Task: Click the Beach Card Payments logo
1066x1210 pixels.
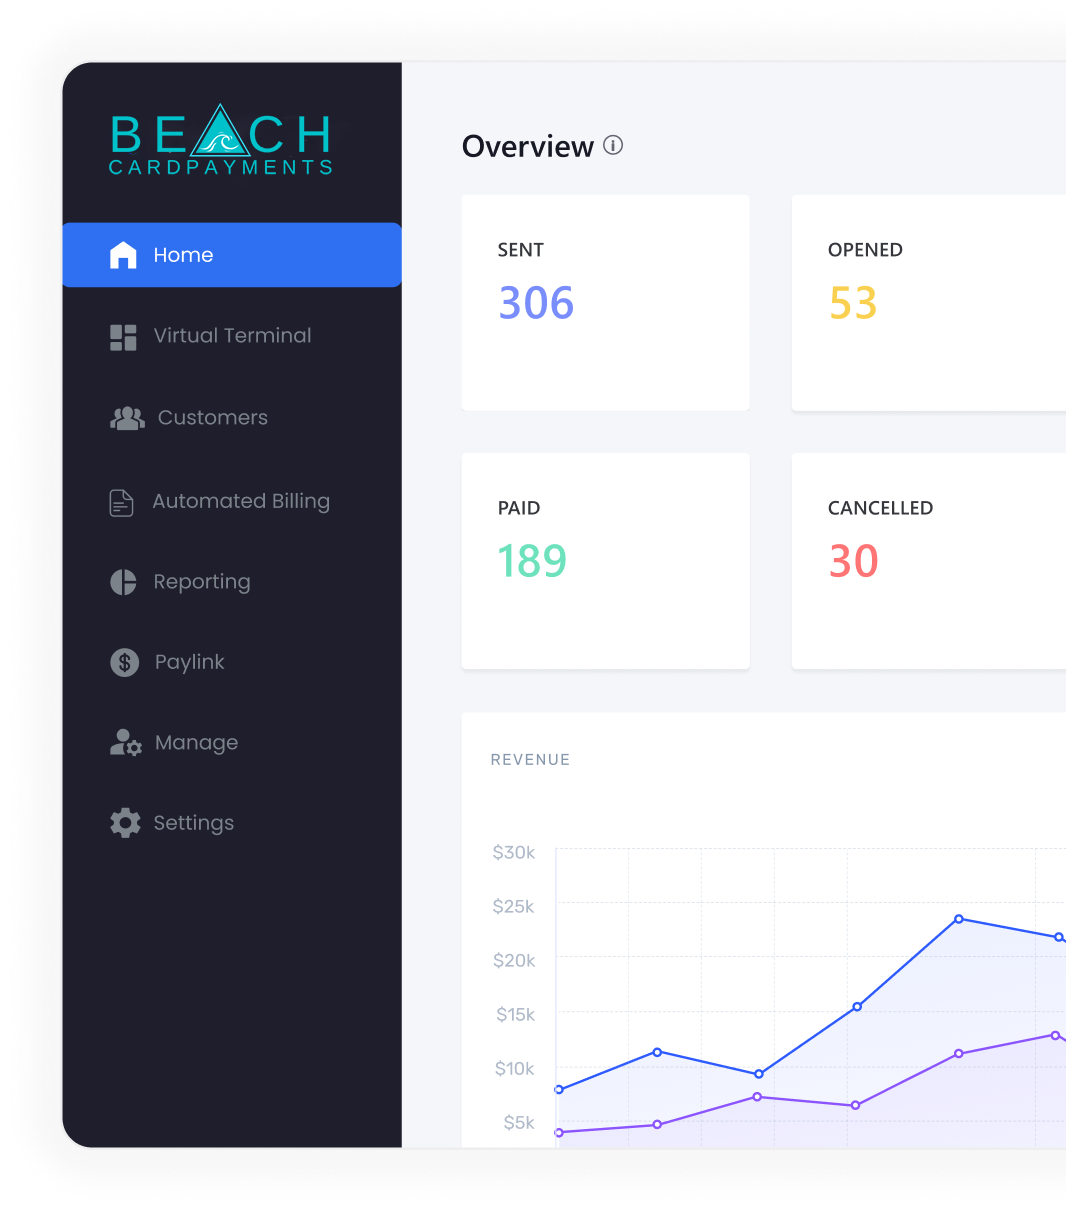Action: [221, 140]
